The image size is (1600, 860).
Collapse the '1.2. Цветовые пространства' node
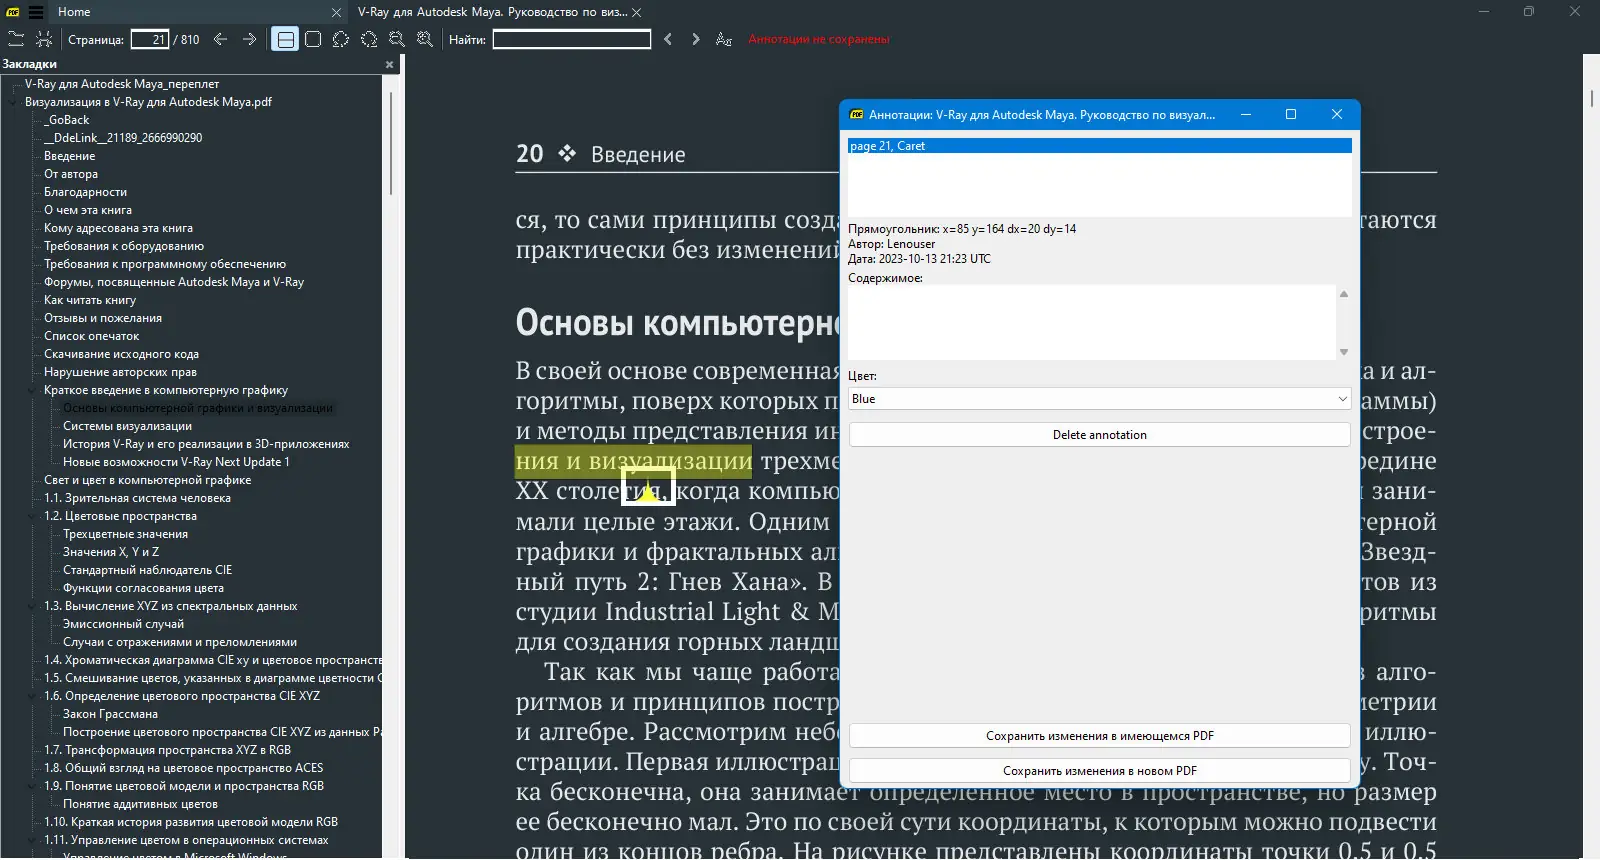coord(33,516)
